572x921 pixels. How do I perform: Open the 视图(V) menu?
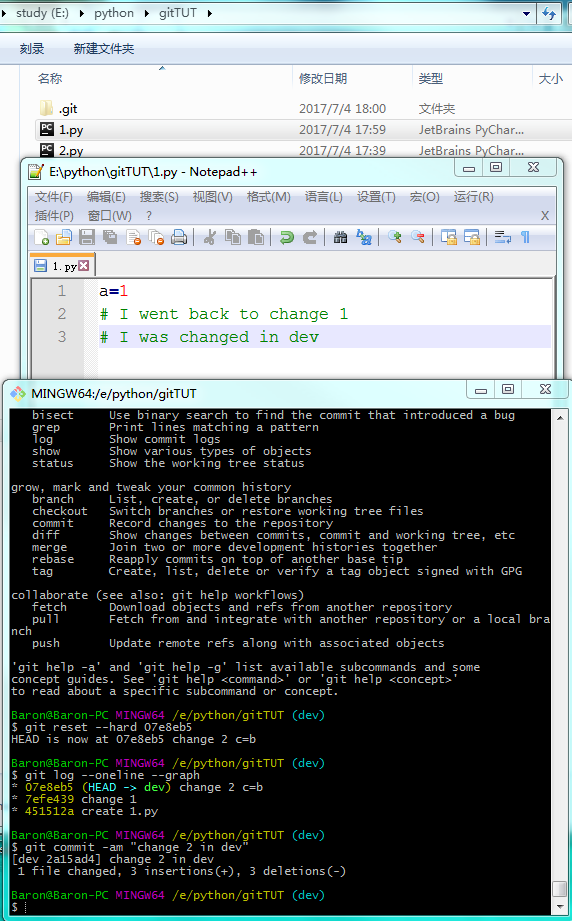point(213,197)
